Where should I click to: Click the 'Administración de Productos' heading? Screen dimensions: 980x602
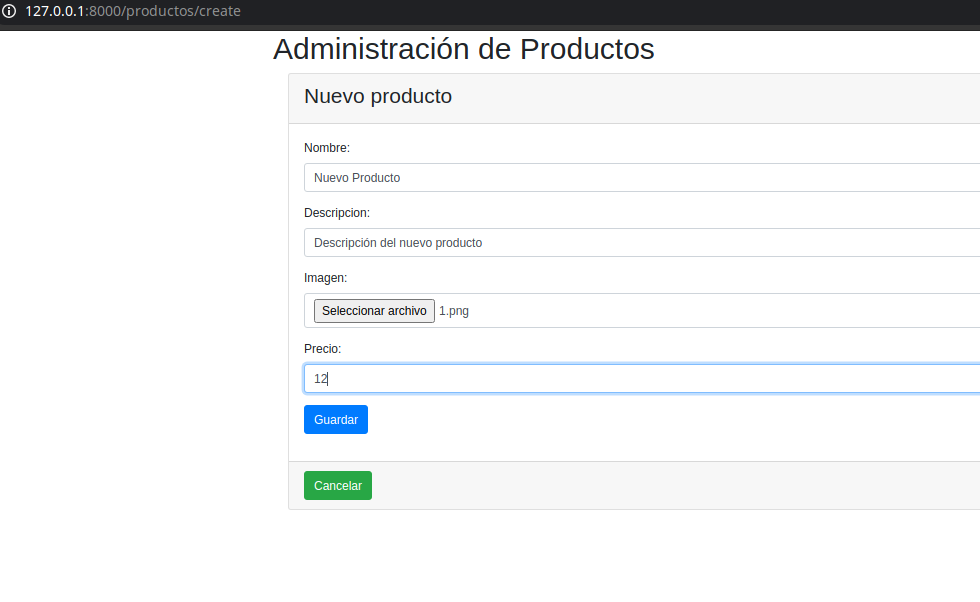[463, 49]
